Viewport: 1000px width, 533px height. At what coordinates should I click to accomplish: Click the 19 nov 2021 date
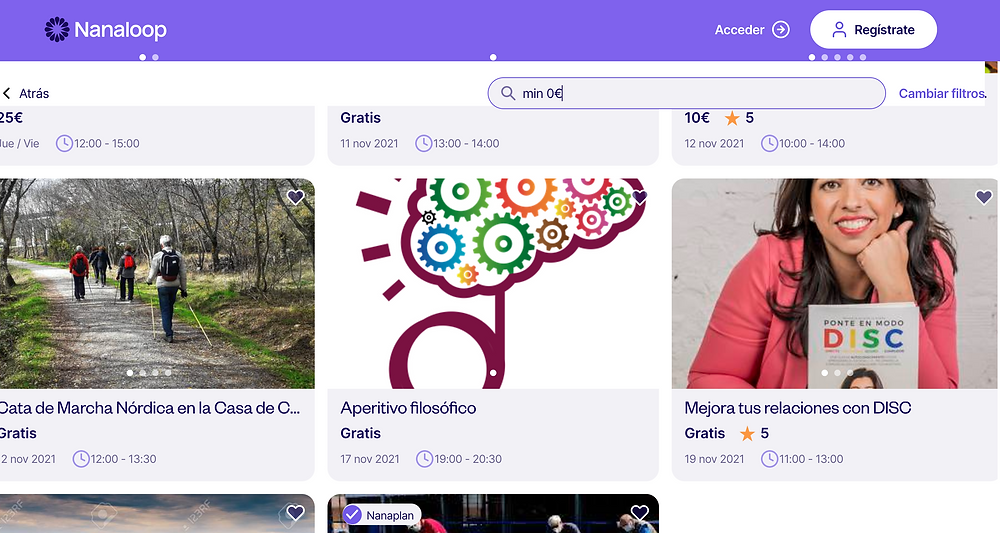(x=714, y=459)
